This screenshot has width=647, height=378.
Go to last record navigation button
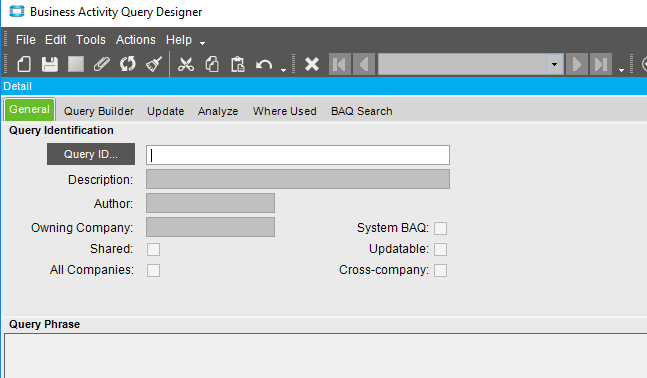(x=601, y=64)
